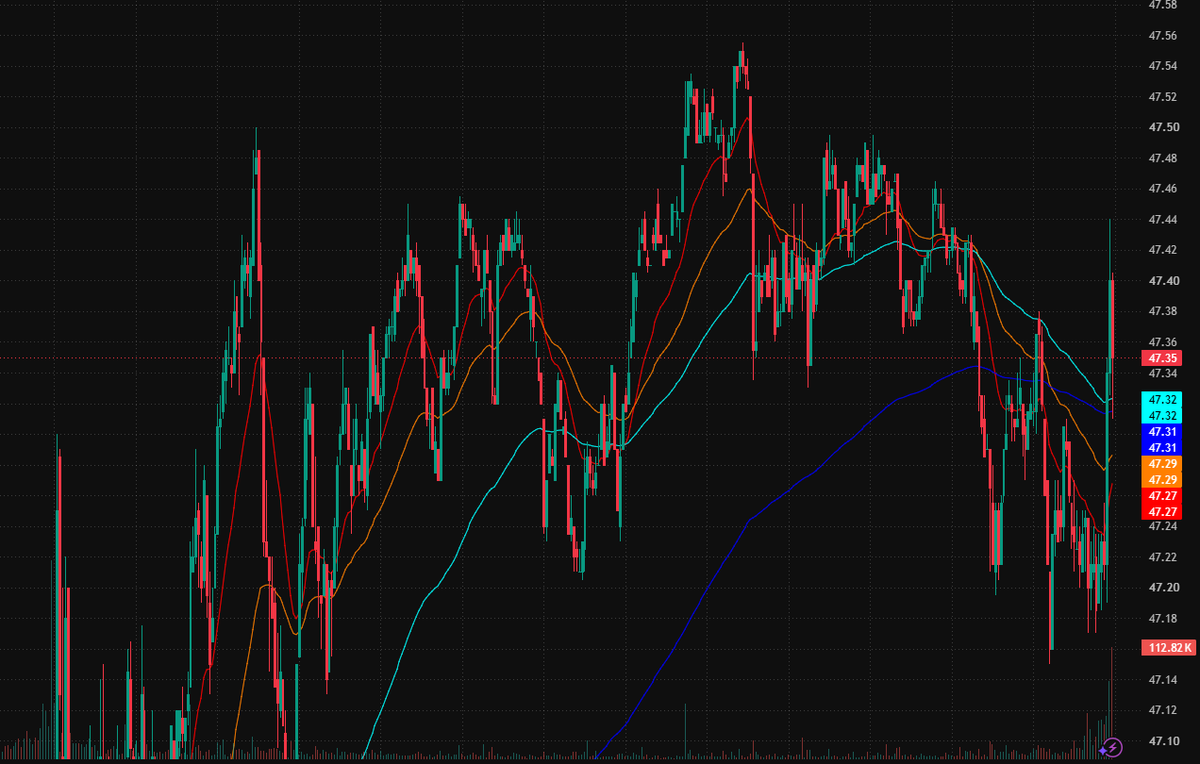Click the 47.54 price axis label
The height and width of the screenshot is (764, 1200).
1162,66
